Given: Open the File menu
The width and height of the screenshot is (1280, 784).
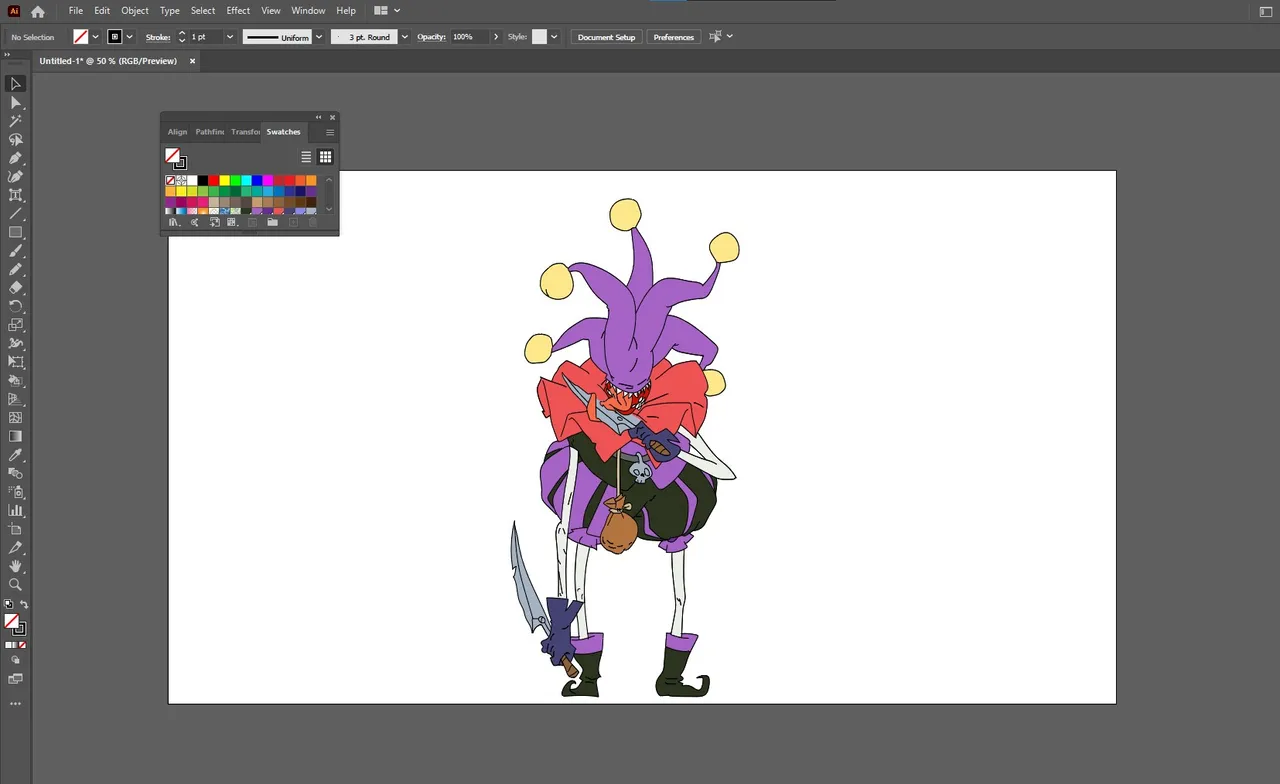Looking at the screenshot, I should click(x=75, y=11).
